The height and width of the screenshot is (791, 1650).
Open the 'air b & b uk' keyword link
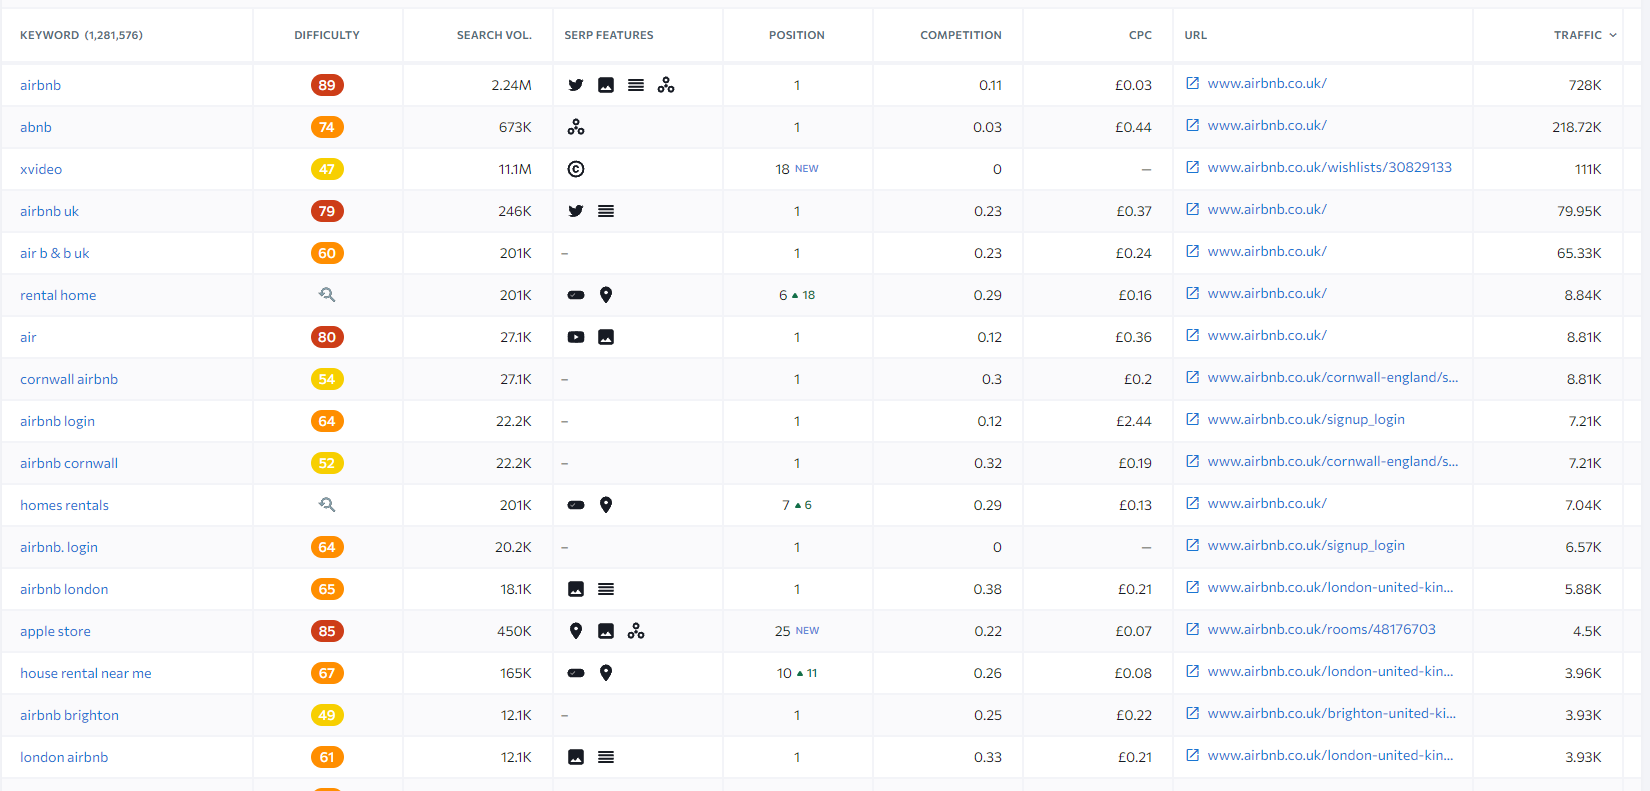55,253
